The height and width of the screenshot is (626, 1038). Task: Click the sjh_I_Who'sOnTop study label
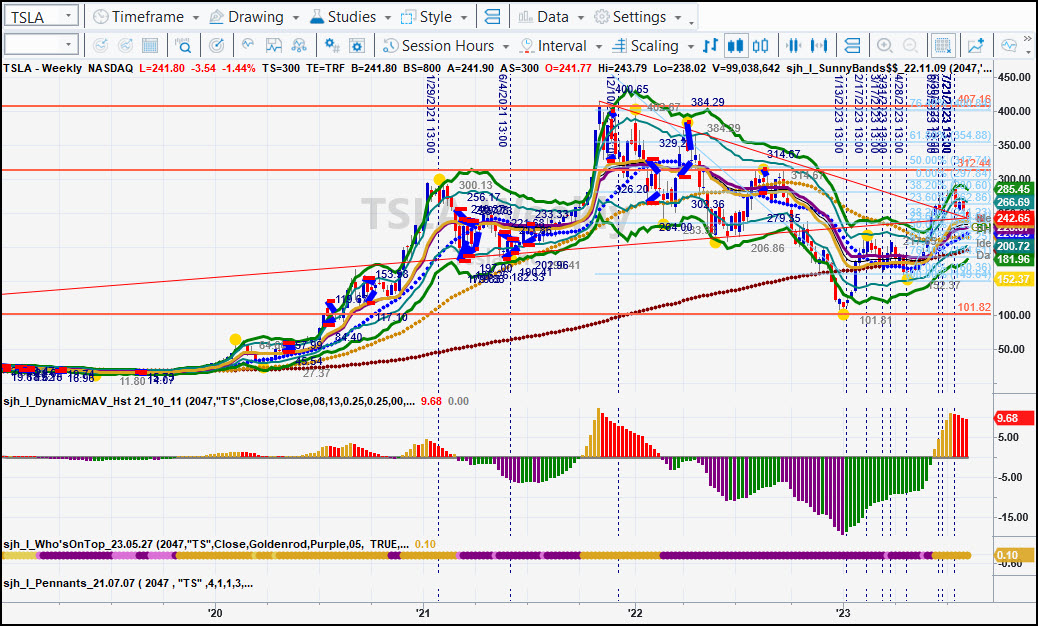pos(206,544)
